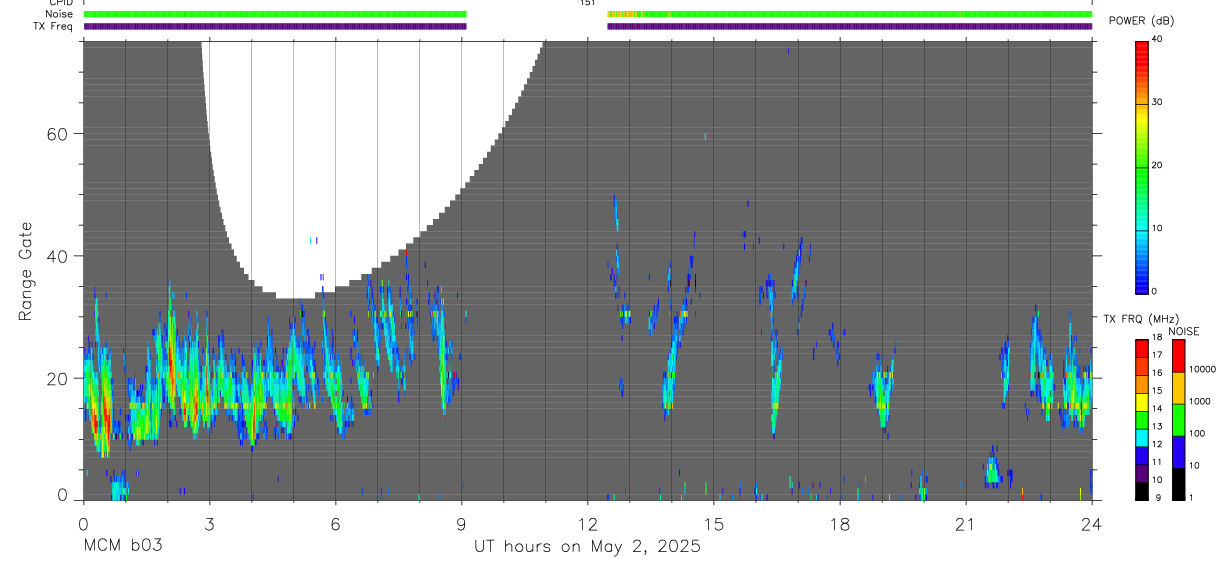This screenshot has height=567, width=1228.
Task: Click x-axis hour tick label '15'
Action: [x=713, y=524]
